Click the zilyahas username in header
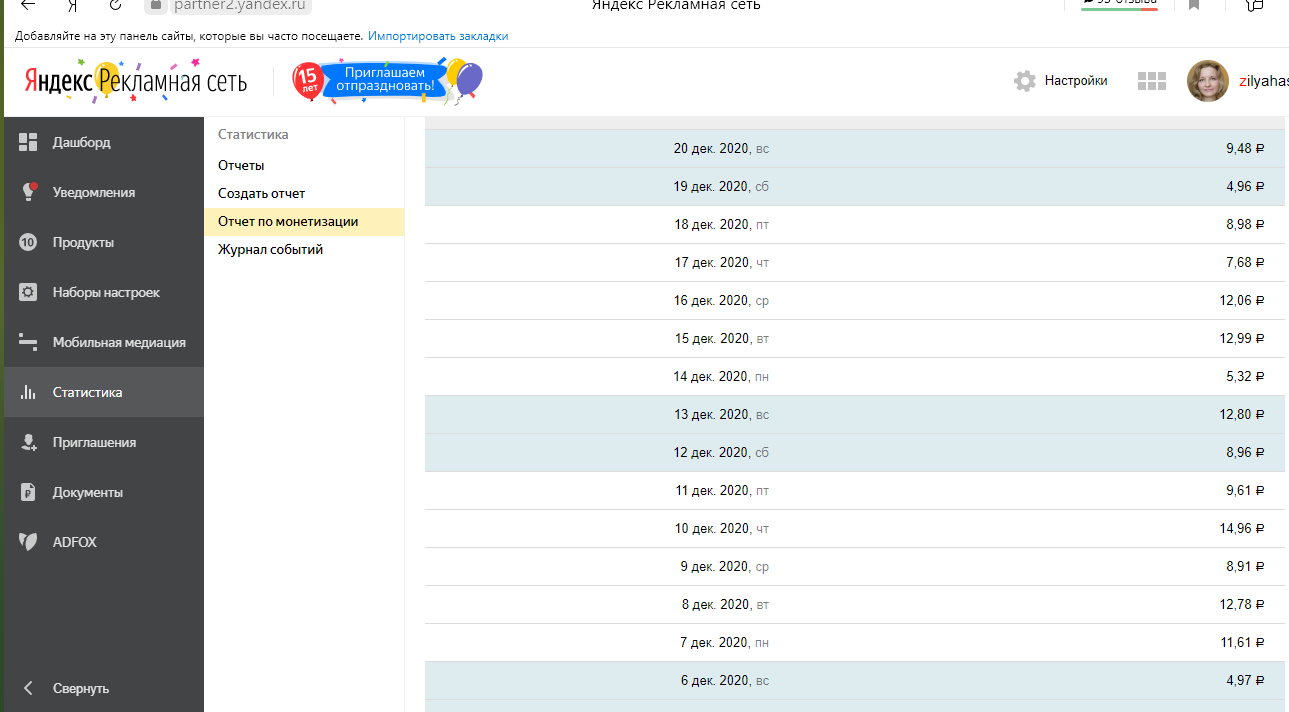 (x=1263, y=81)
